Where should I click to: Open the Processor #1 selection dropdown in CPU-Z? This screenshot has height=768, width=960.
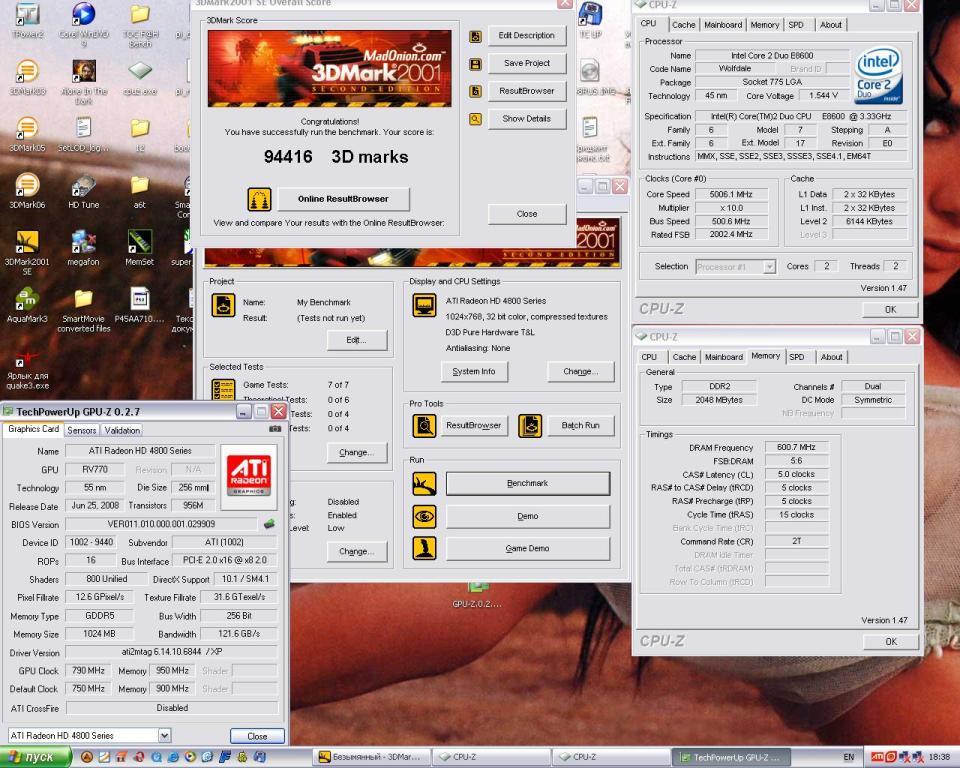(x=769, y=266)
